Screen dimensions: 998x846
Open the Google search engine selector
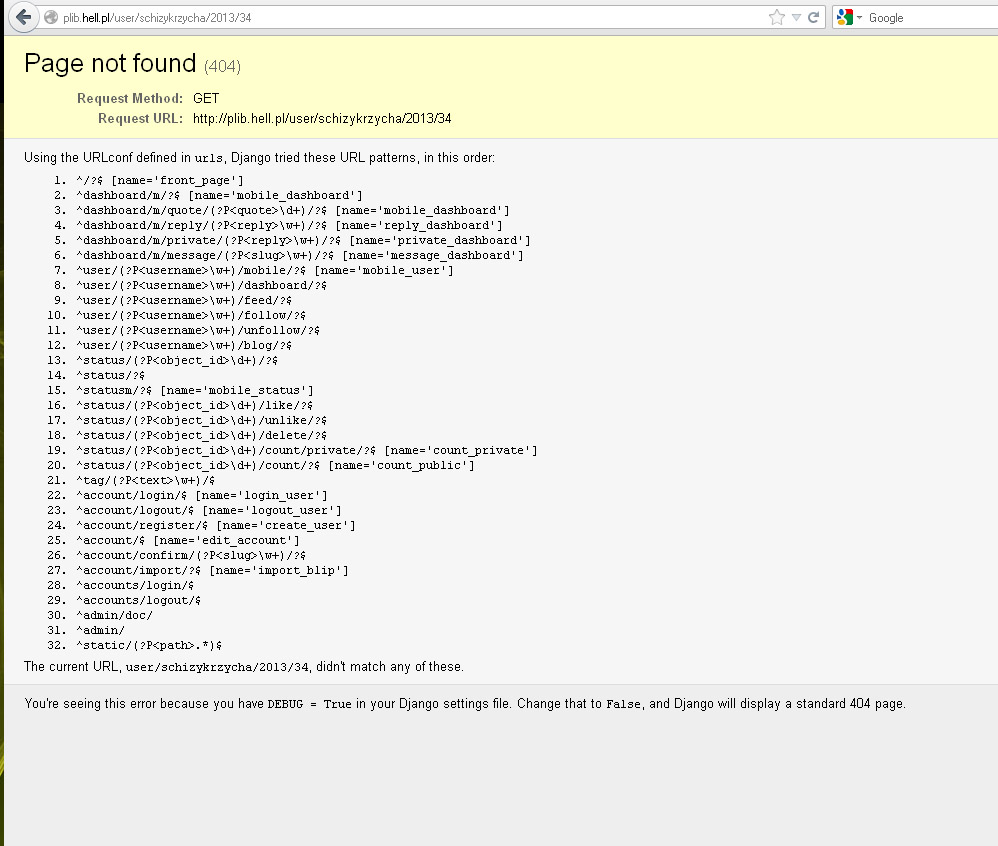pyautogui.click(x=849, y=17)
